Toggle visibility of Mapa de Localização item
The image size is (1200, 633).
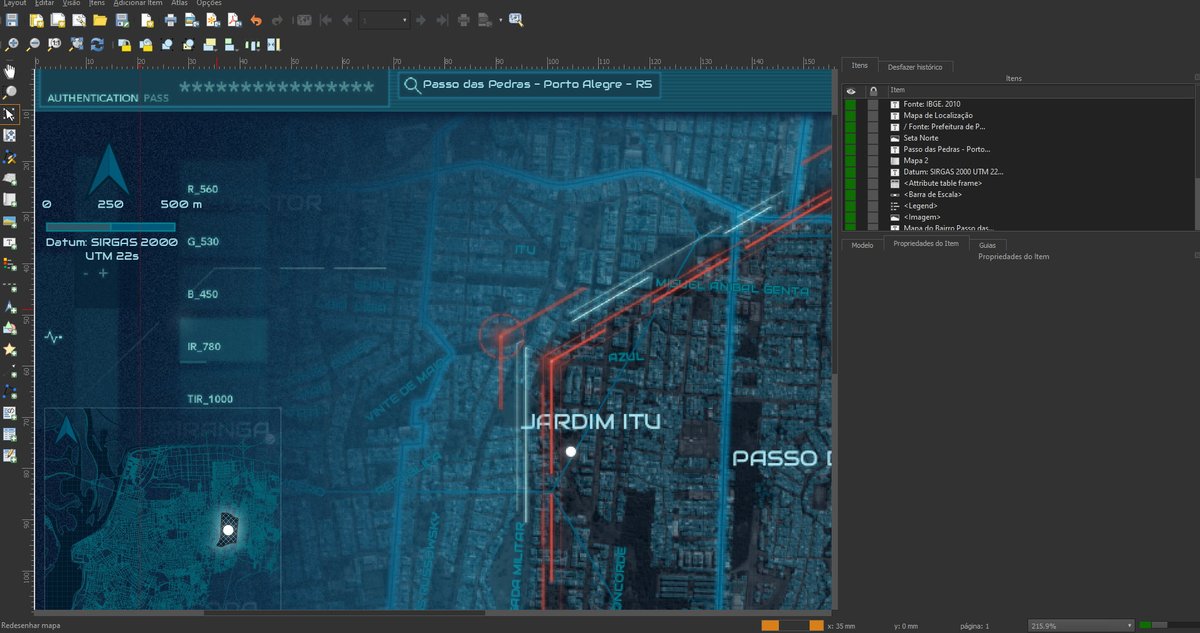pyautogui.click(x=851, y=115)
